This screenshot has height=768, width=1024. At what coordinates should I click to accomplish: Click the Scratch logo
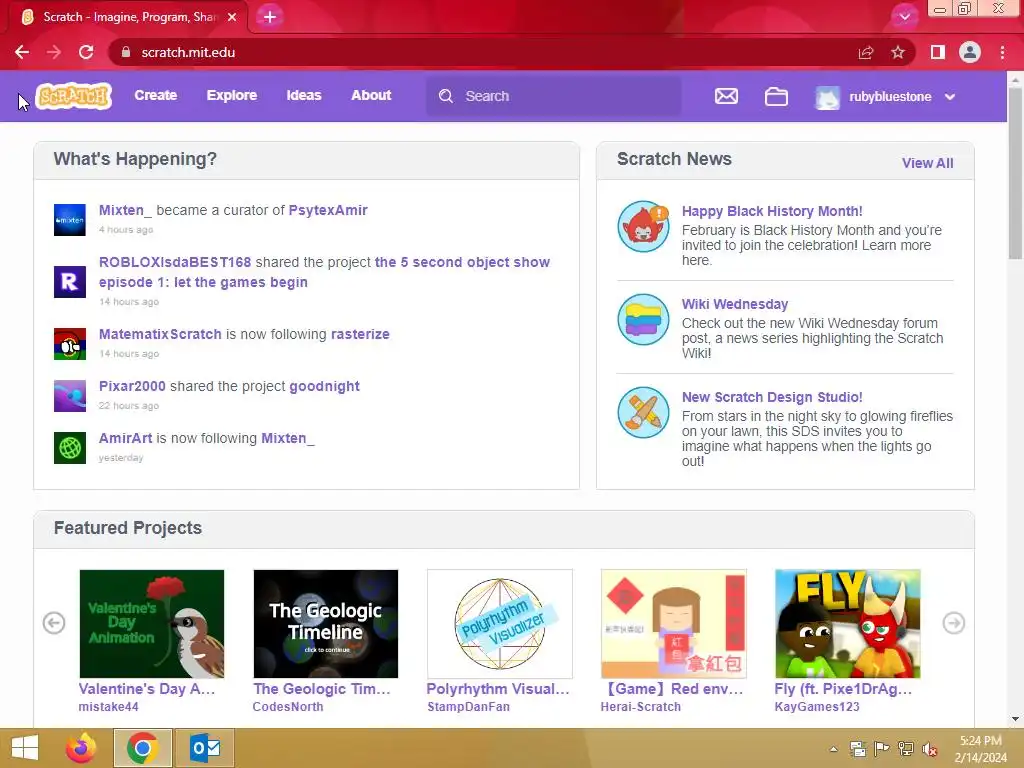click(x=74, y=96)
